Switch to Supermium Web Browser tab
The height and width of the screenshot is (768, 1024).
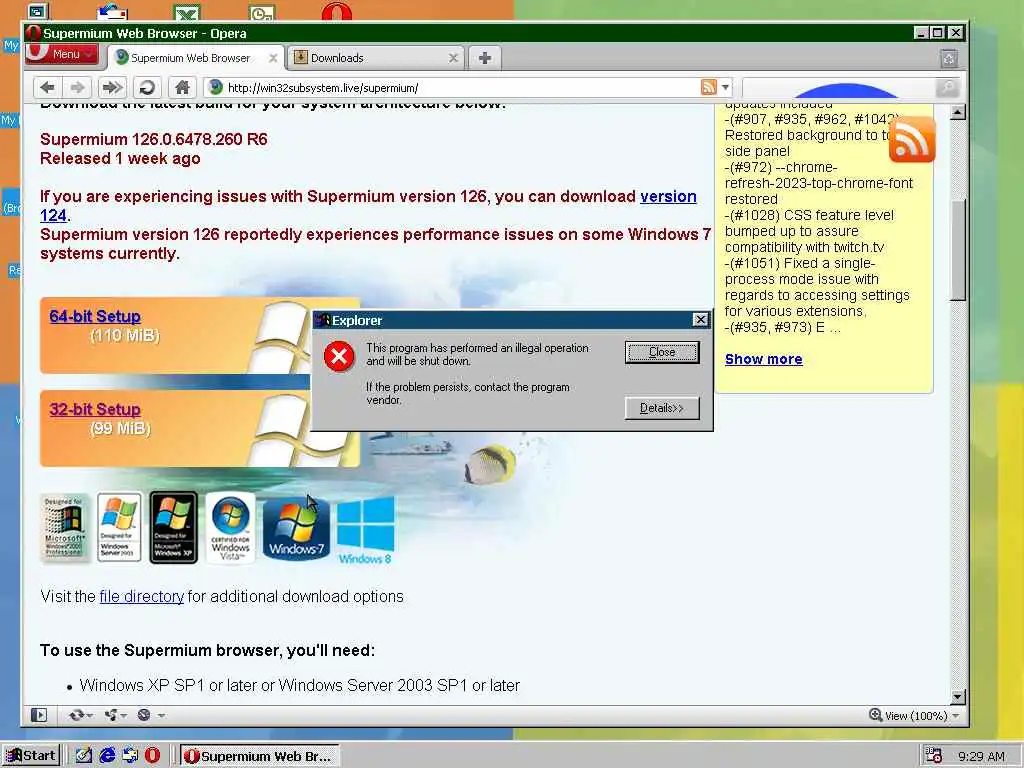point(190,58)
